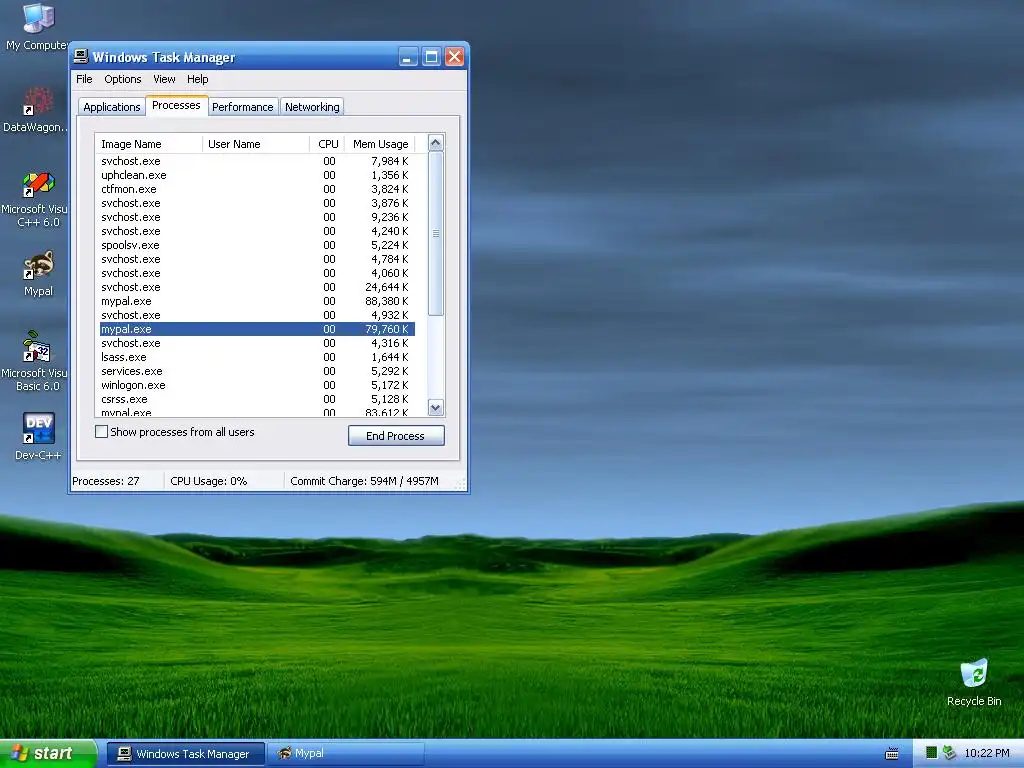Select the Processes tab
The height and width of the screenshot is (768, 1024).
[176, 105]
